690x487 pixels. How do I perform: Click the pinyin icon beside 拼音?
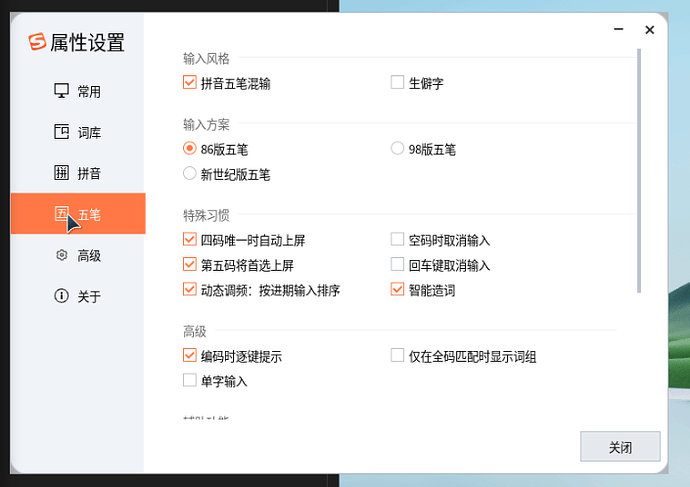(62, 172)
